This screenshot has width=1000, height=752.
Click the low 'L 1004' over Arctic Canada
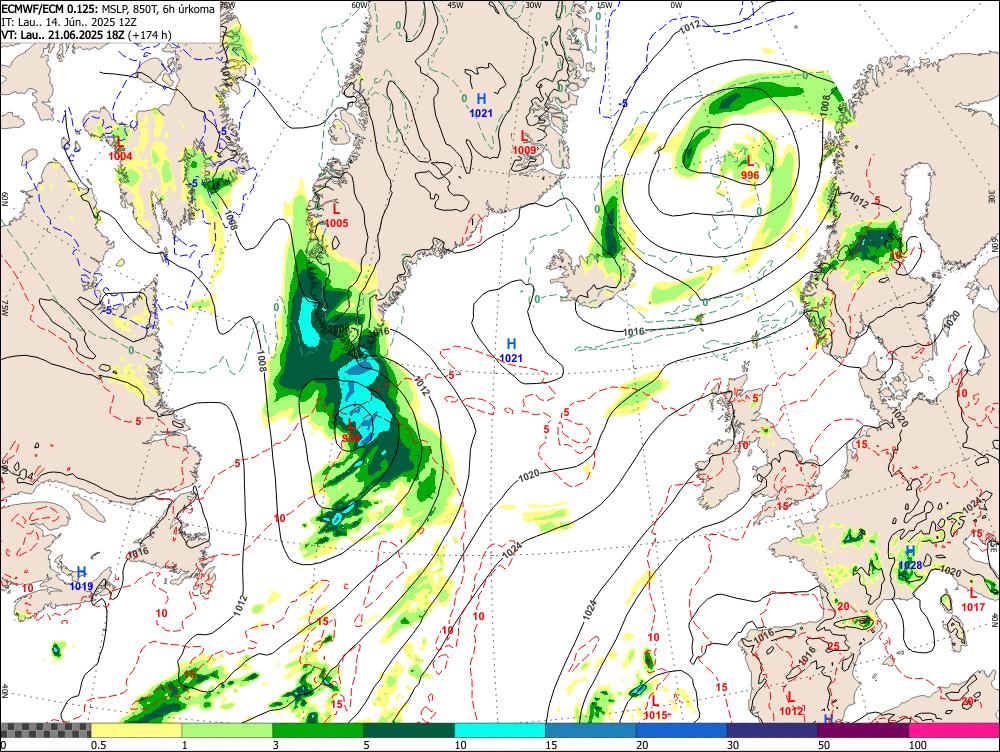(120, 149)
